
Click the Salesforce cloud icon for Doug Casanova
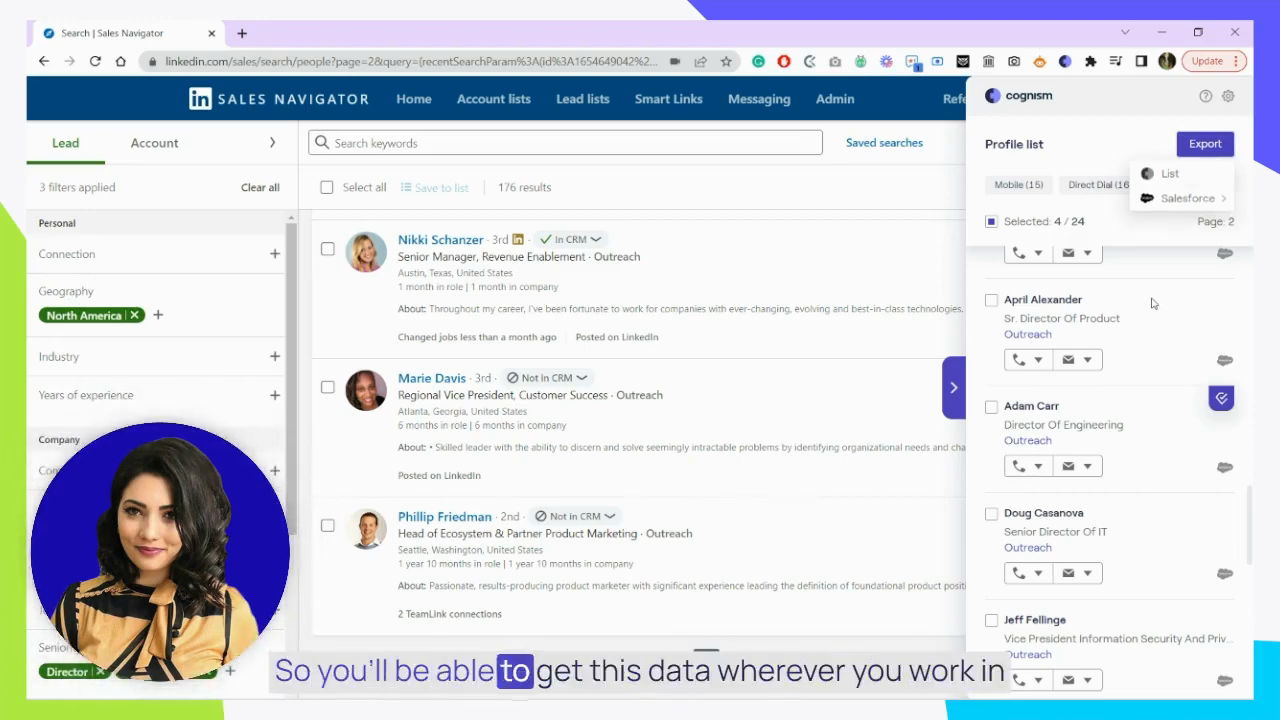1225,574
